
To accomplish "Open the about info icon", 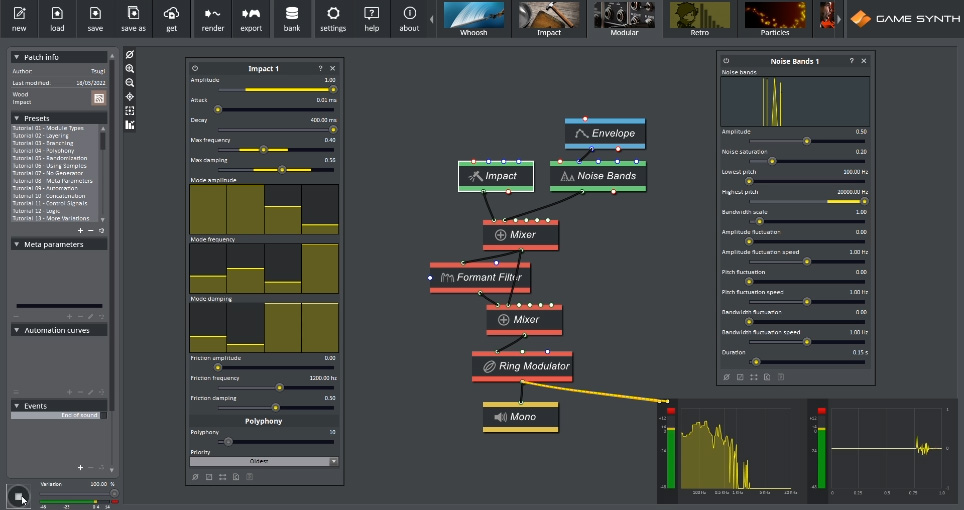I will pos(409,18).
